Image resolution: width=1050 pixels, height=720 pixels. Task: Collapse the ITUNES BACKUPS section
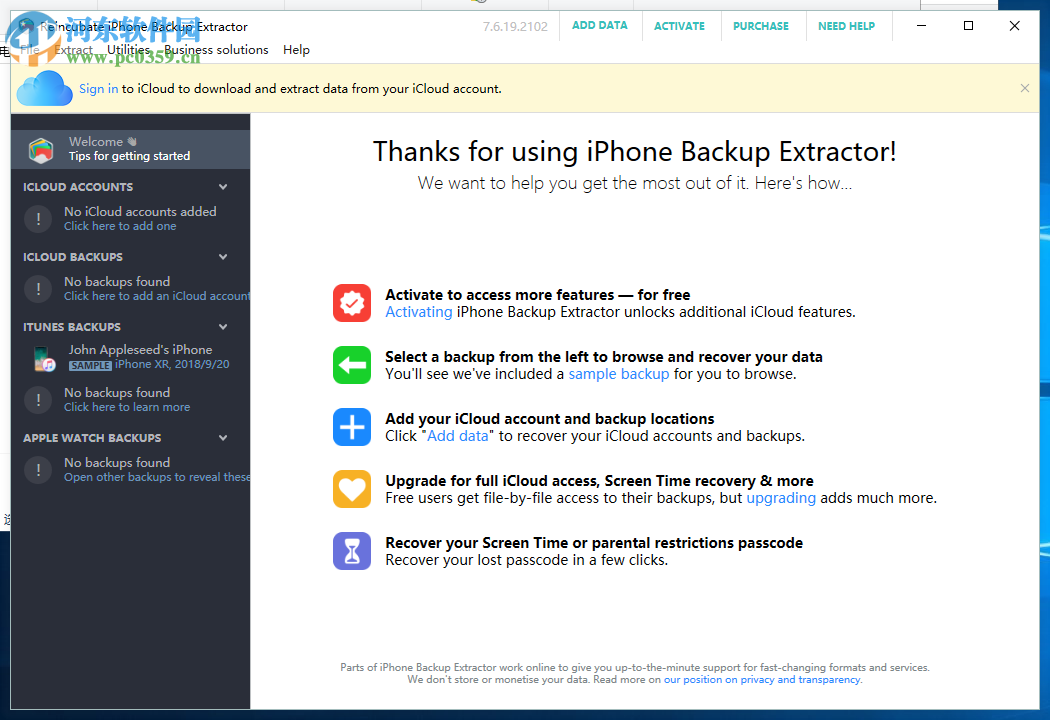[223, 326]
